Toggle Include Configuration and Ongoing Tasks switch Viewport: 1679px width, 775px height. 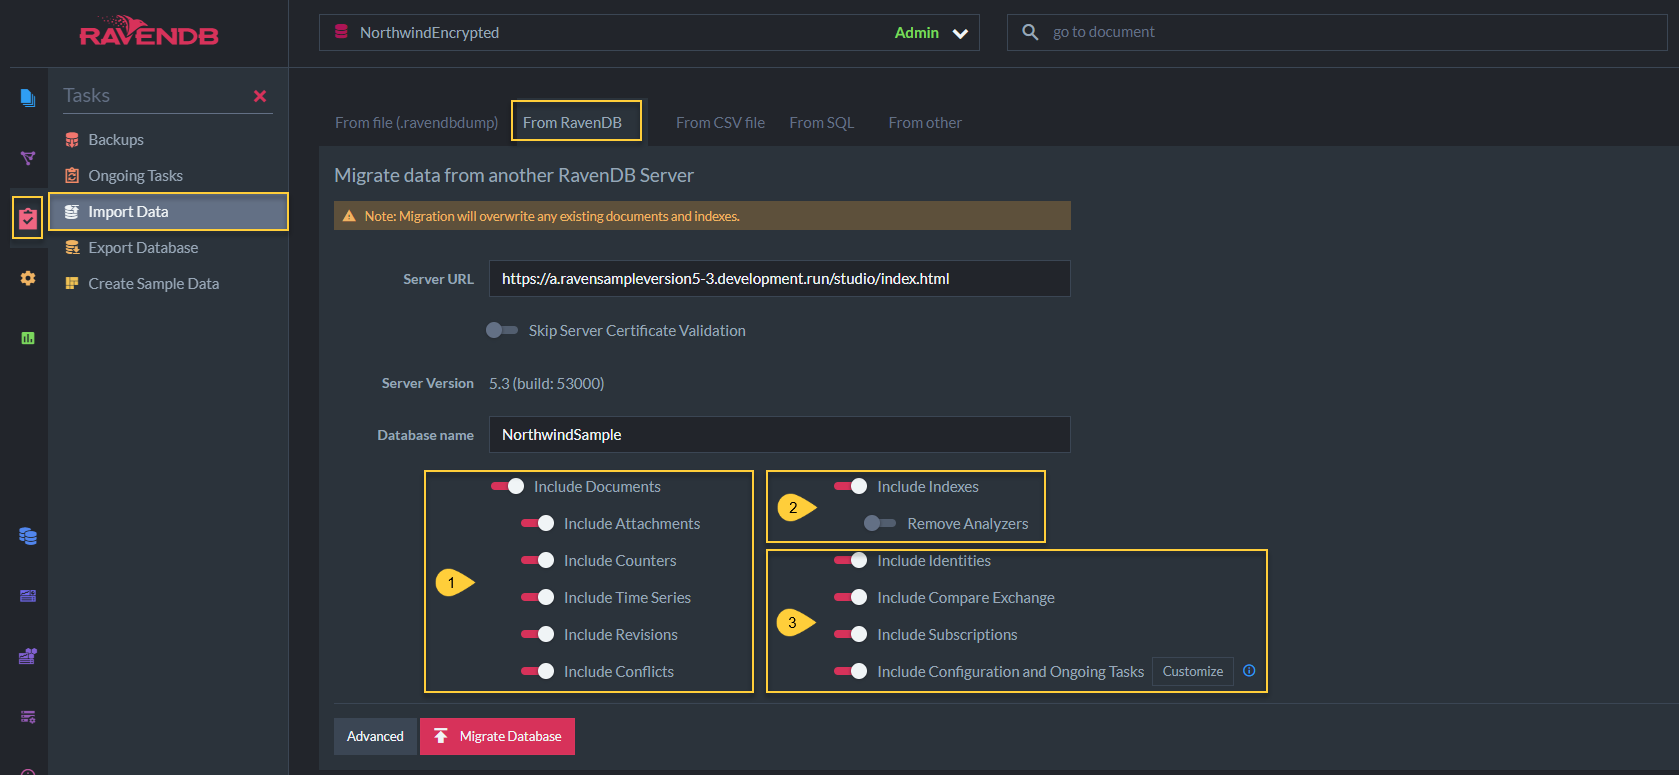coord(851,671)
